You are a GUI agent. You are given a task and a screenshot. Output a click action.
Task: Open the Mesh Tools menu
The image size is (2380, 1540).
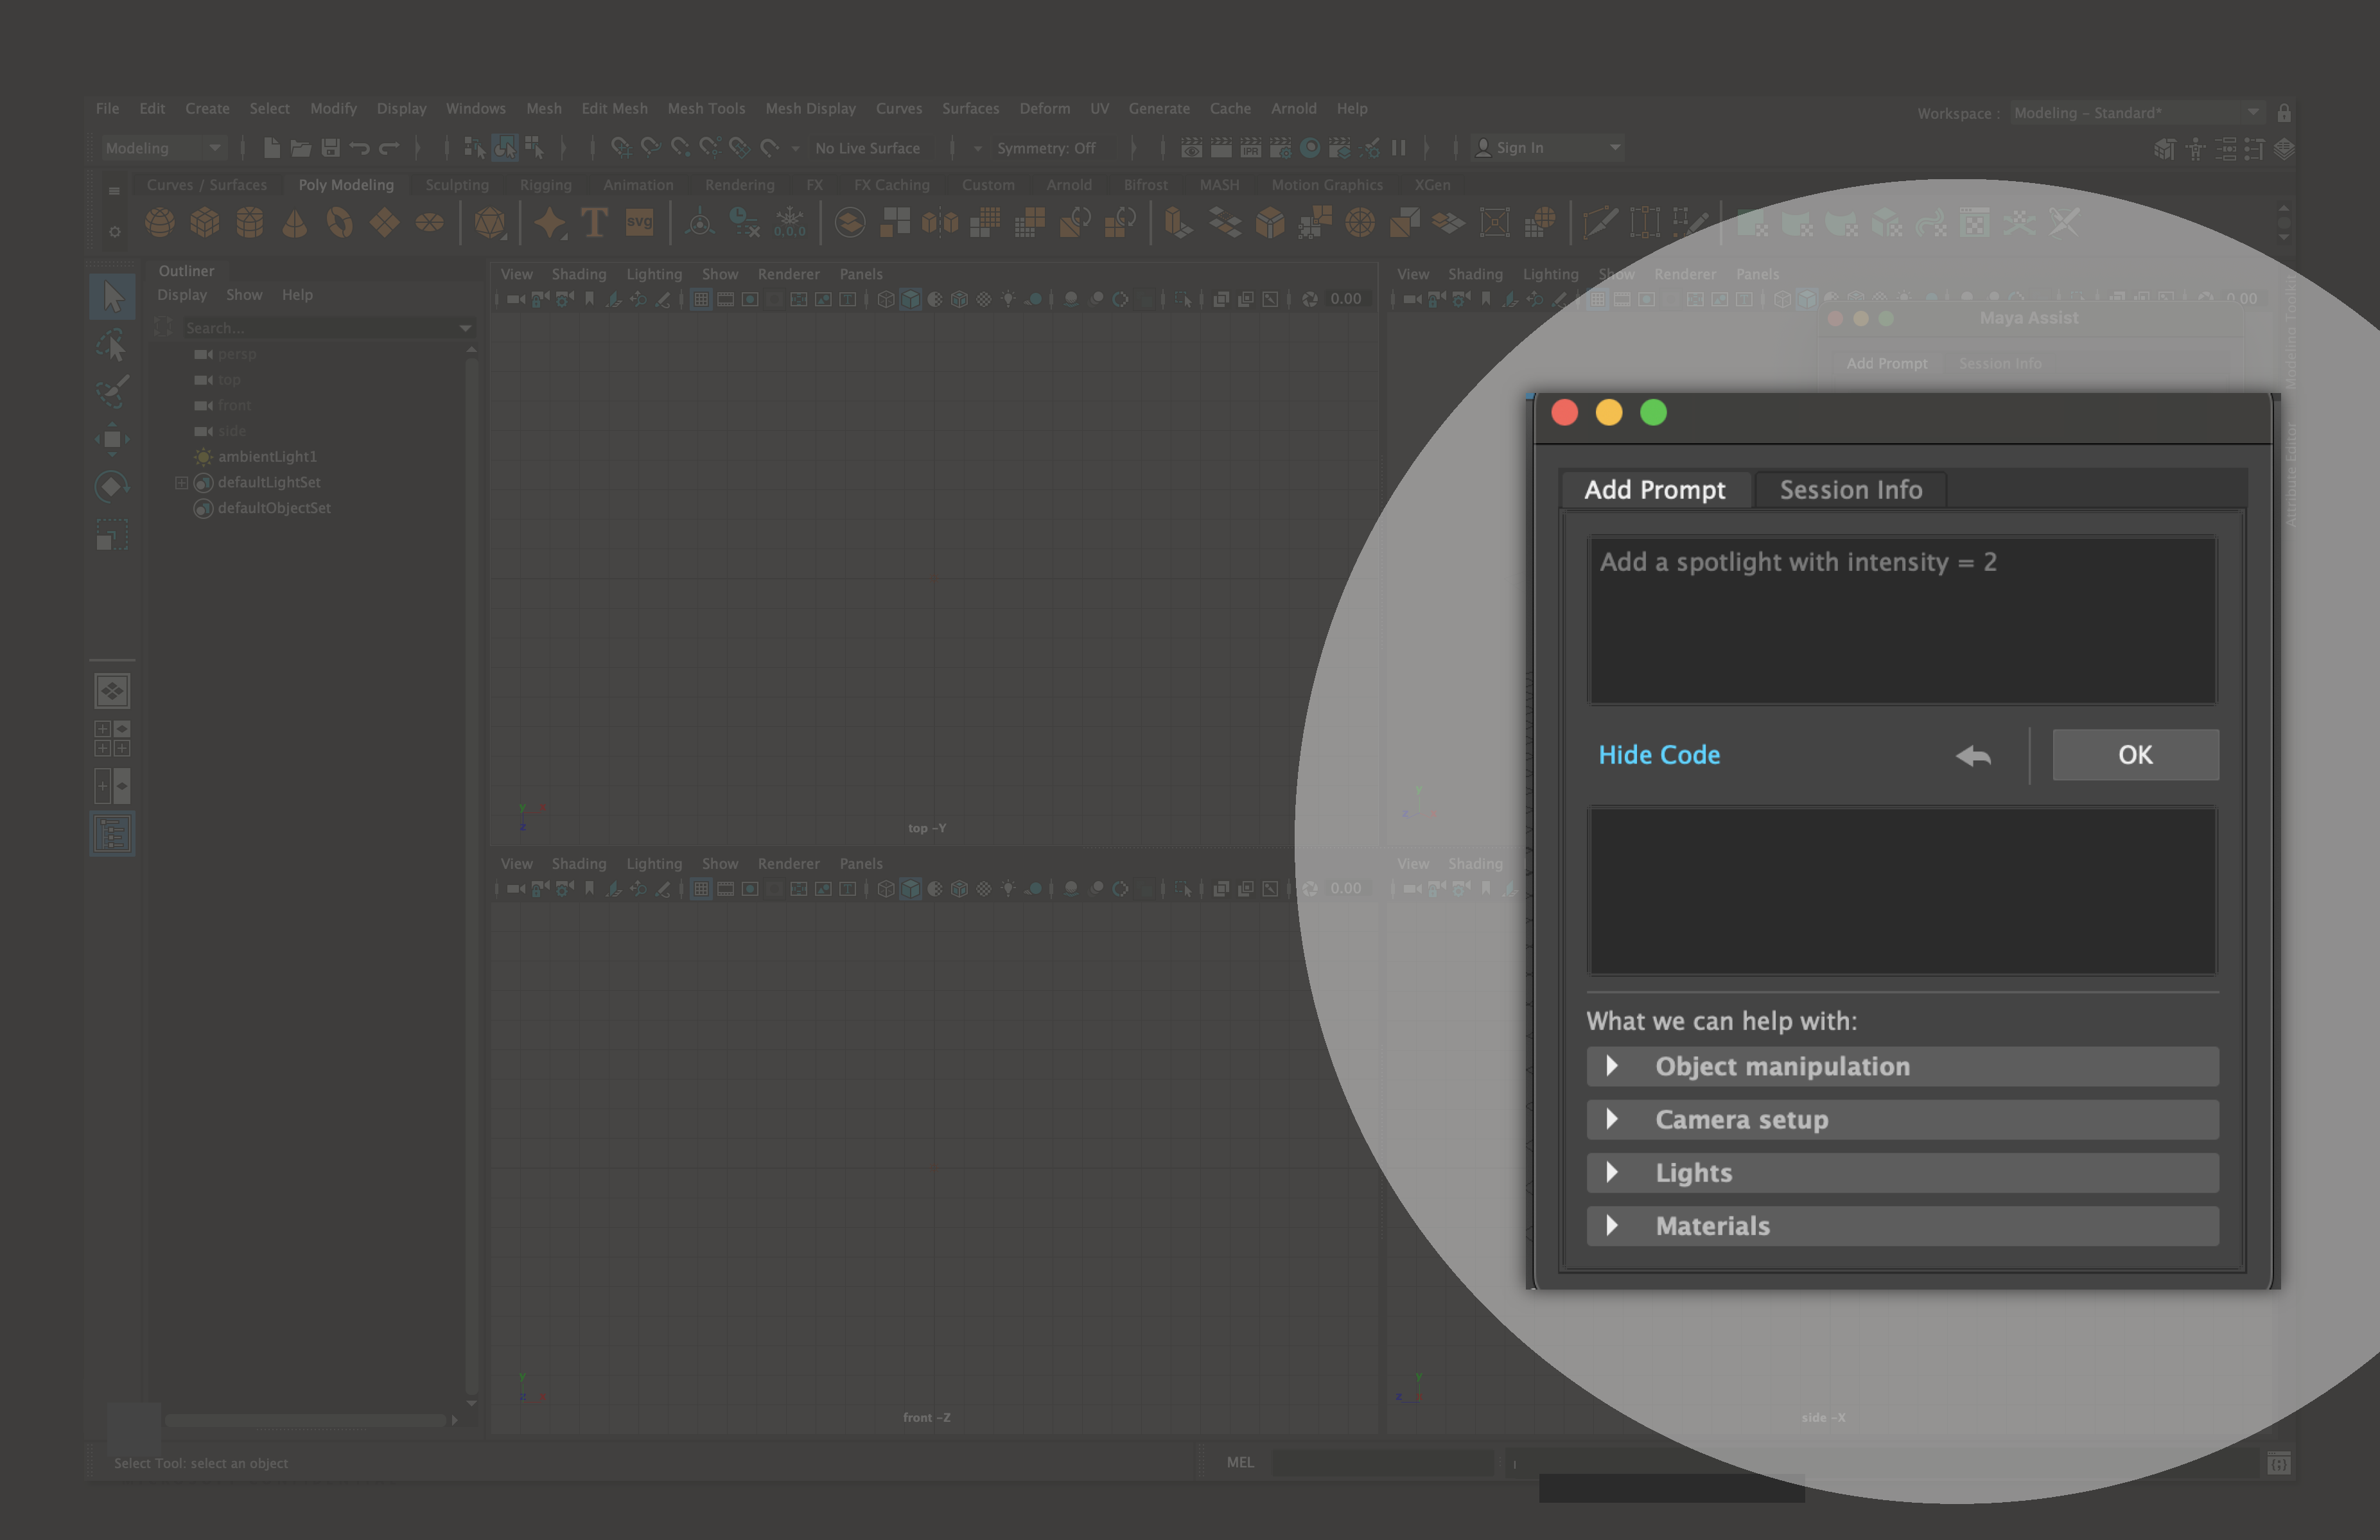(706, 108)
